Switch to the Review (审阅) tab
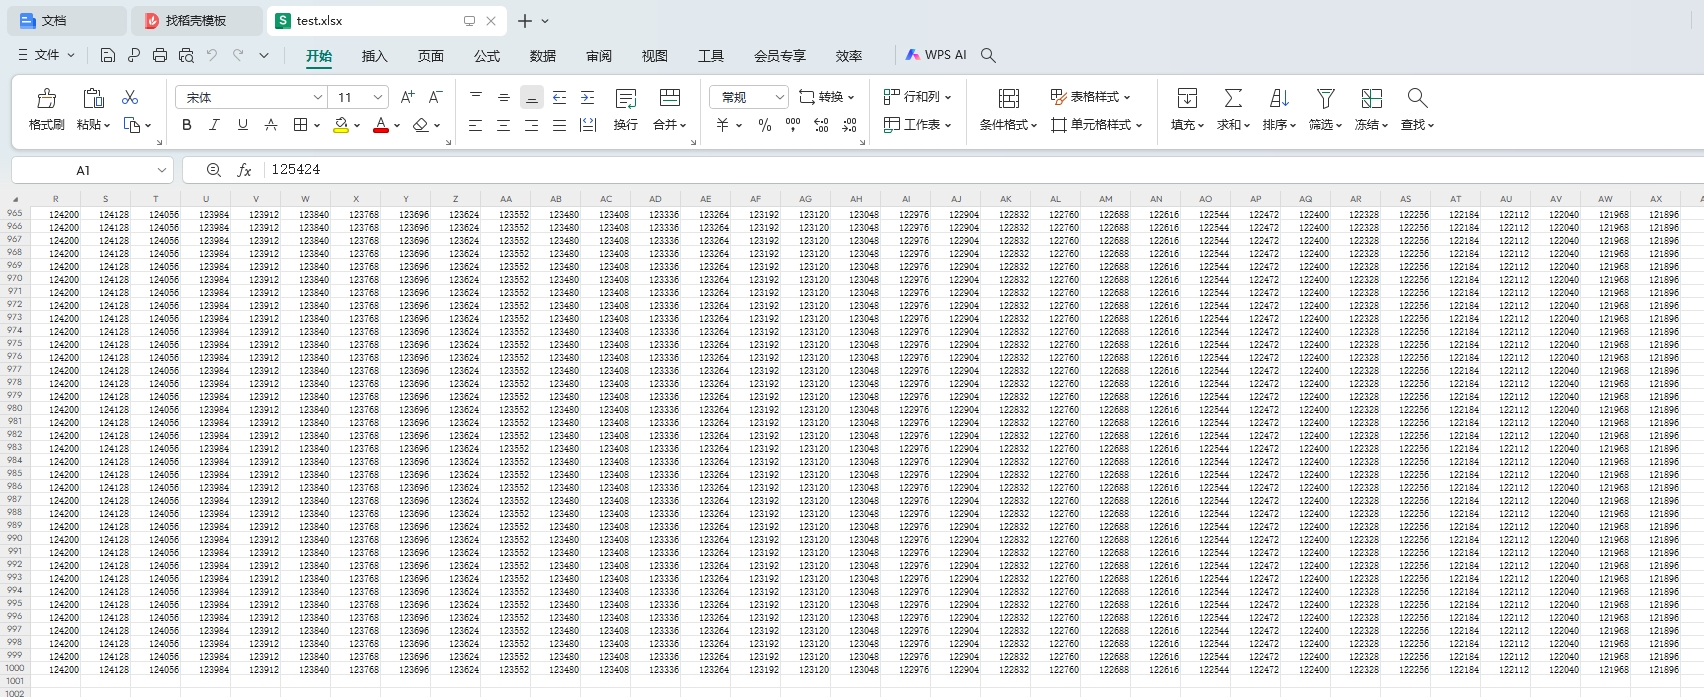 click(x=598, y=56)
